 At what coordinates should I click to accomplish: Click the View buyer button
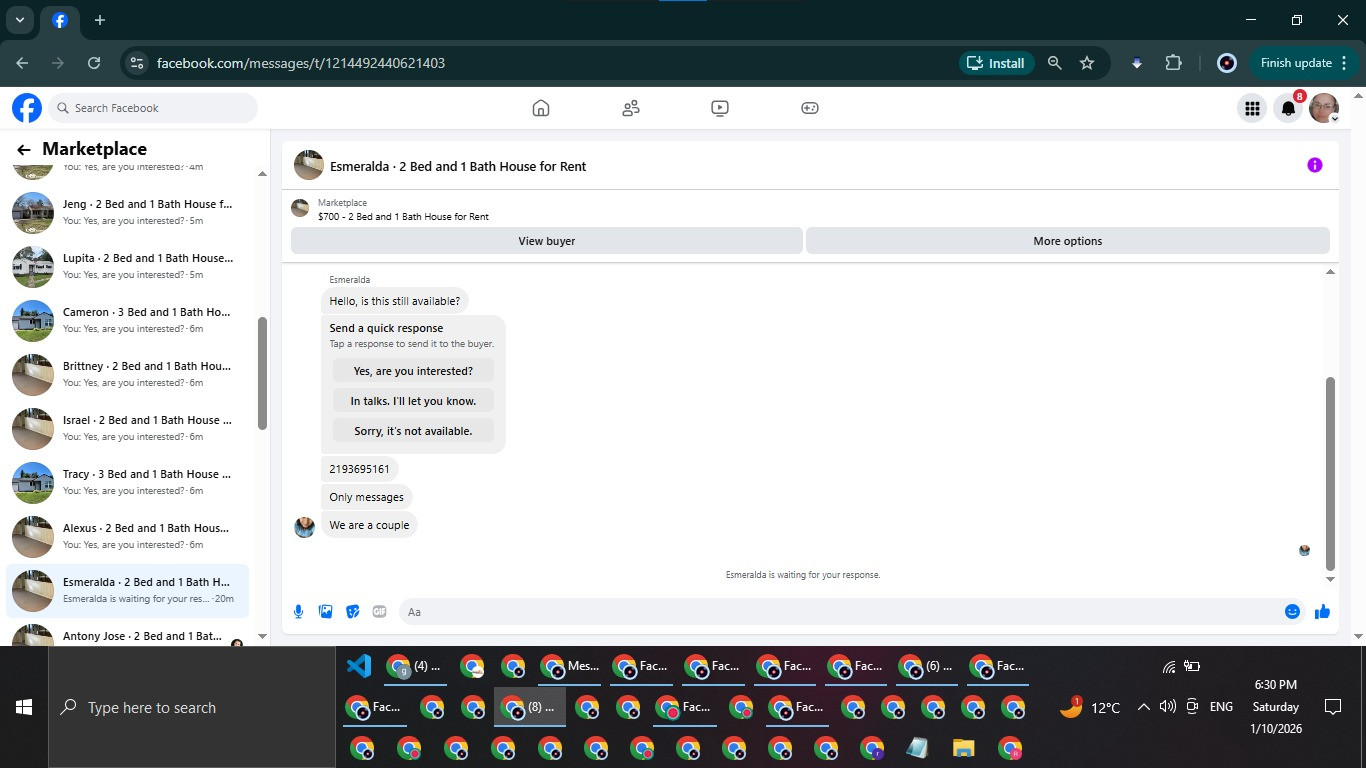click(546, 241)
